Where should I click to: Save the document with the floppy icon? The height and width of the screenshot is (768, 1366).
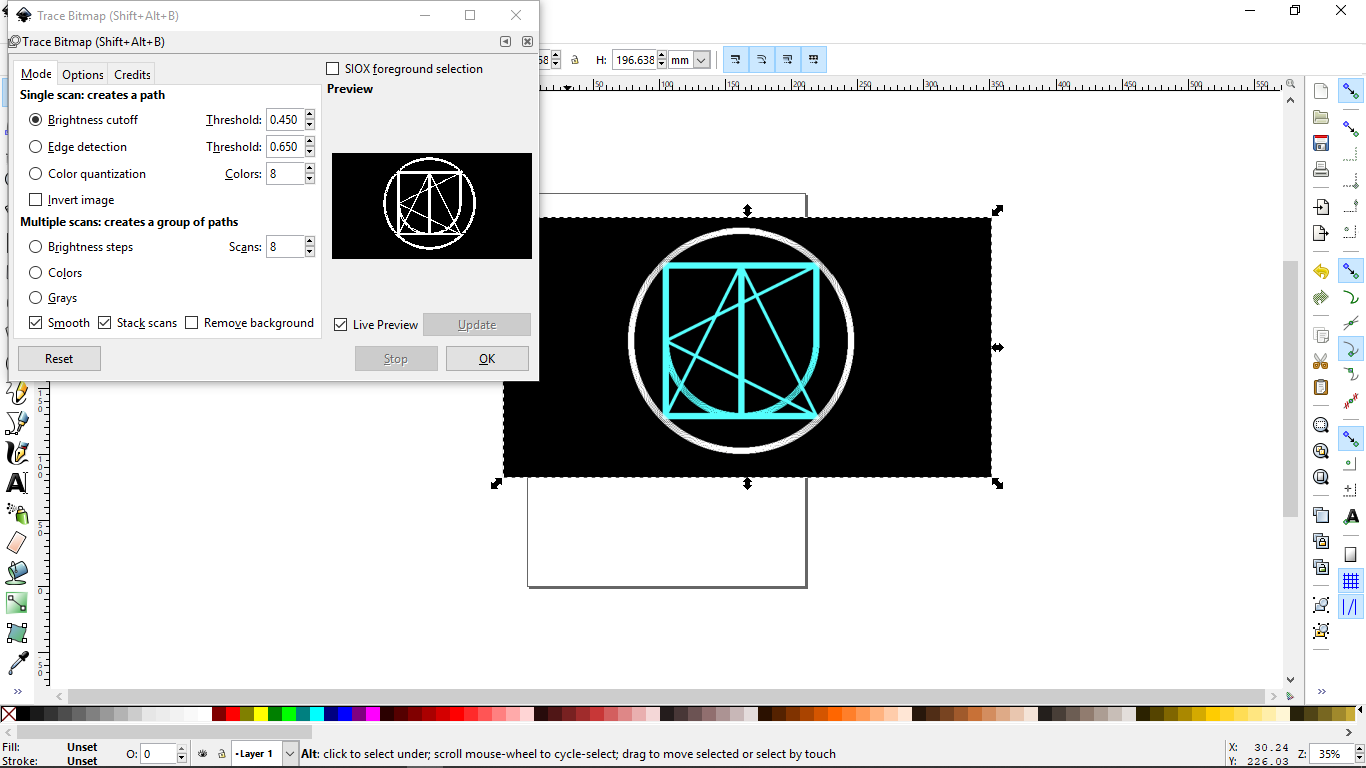[x=1321, y=143]
